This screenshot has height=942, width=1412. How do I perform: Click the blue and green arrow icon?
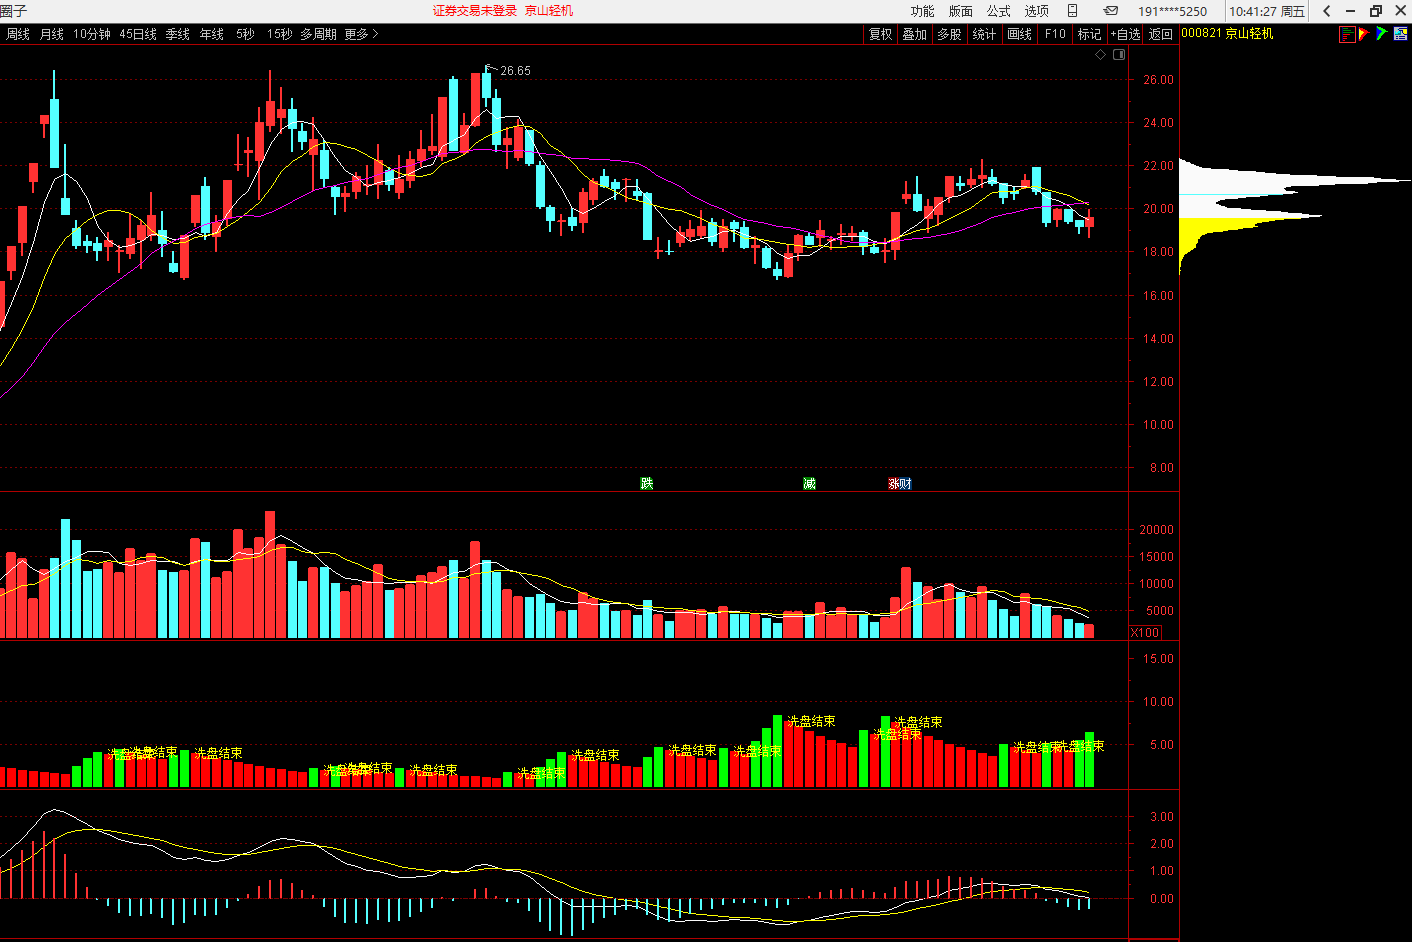pos(1381,34)
